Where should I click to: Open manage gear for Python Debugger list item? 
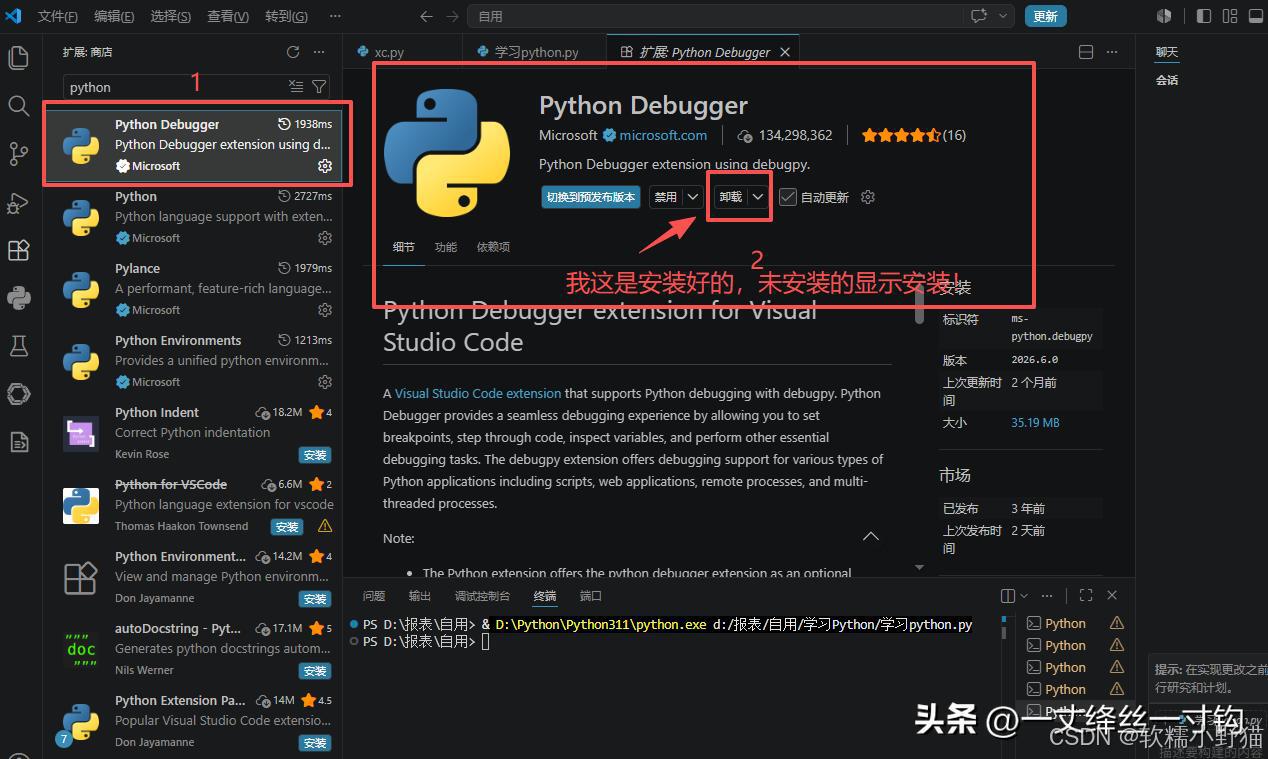[325, 166]
